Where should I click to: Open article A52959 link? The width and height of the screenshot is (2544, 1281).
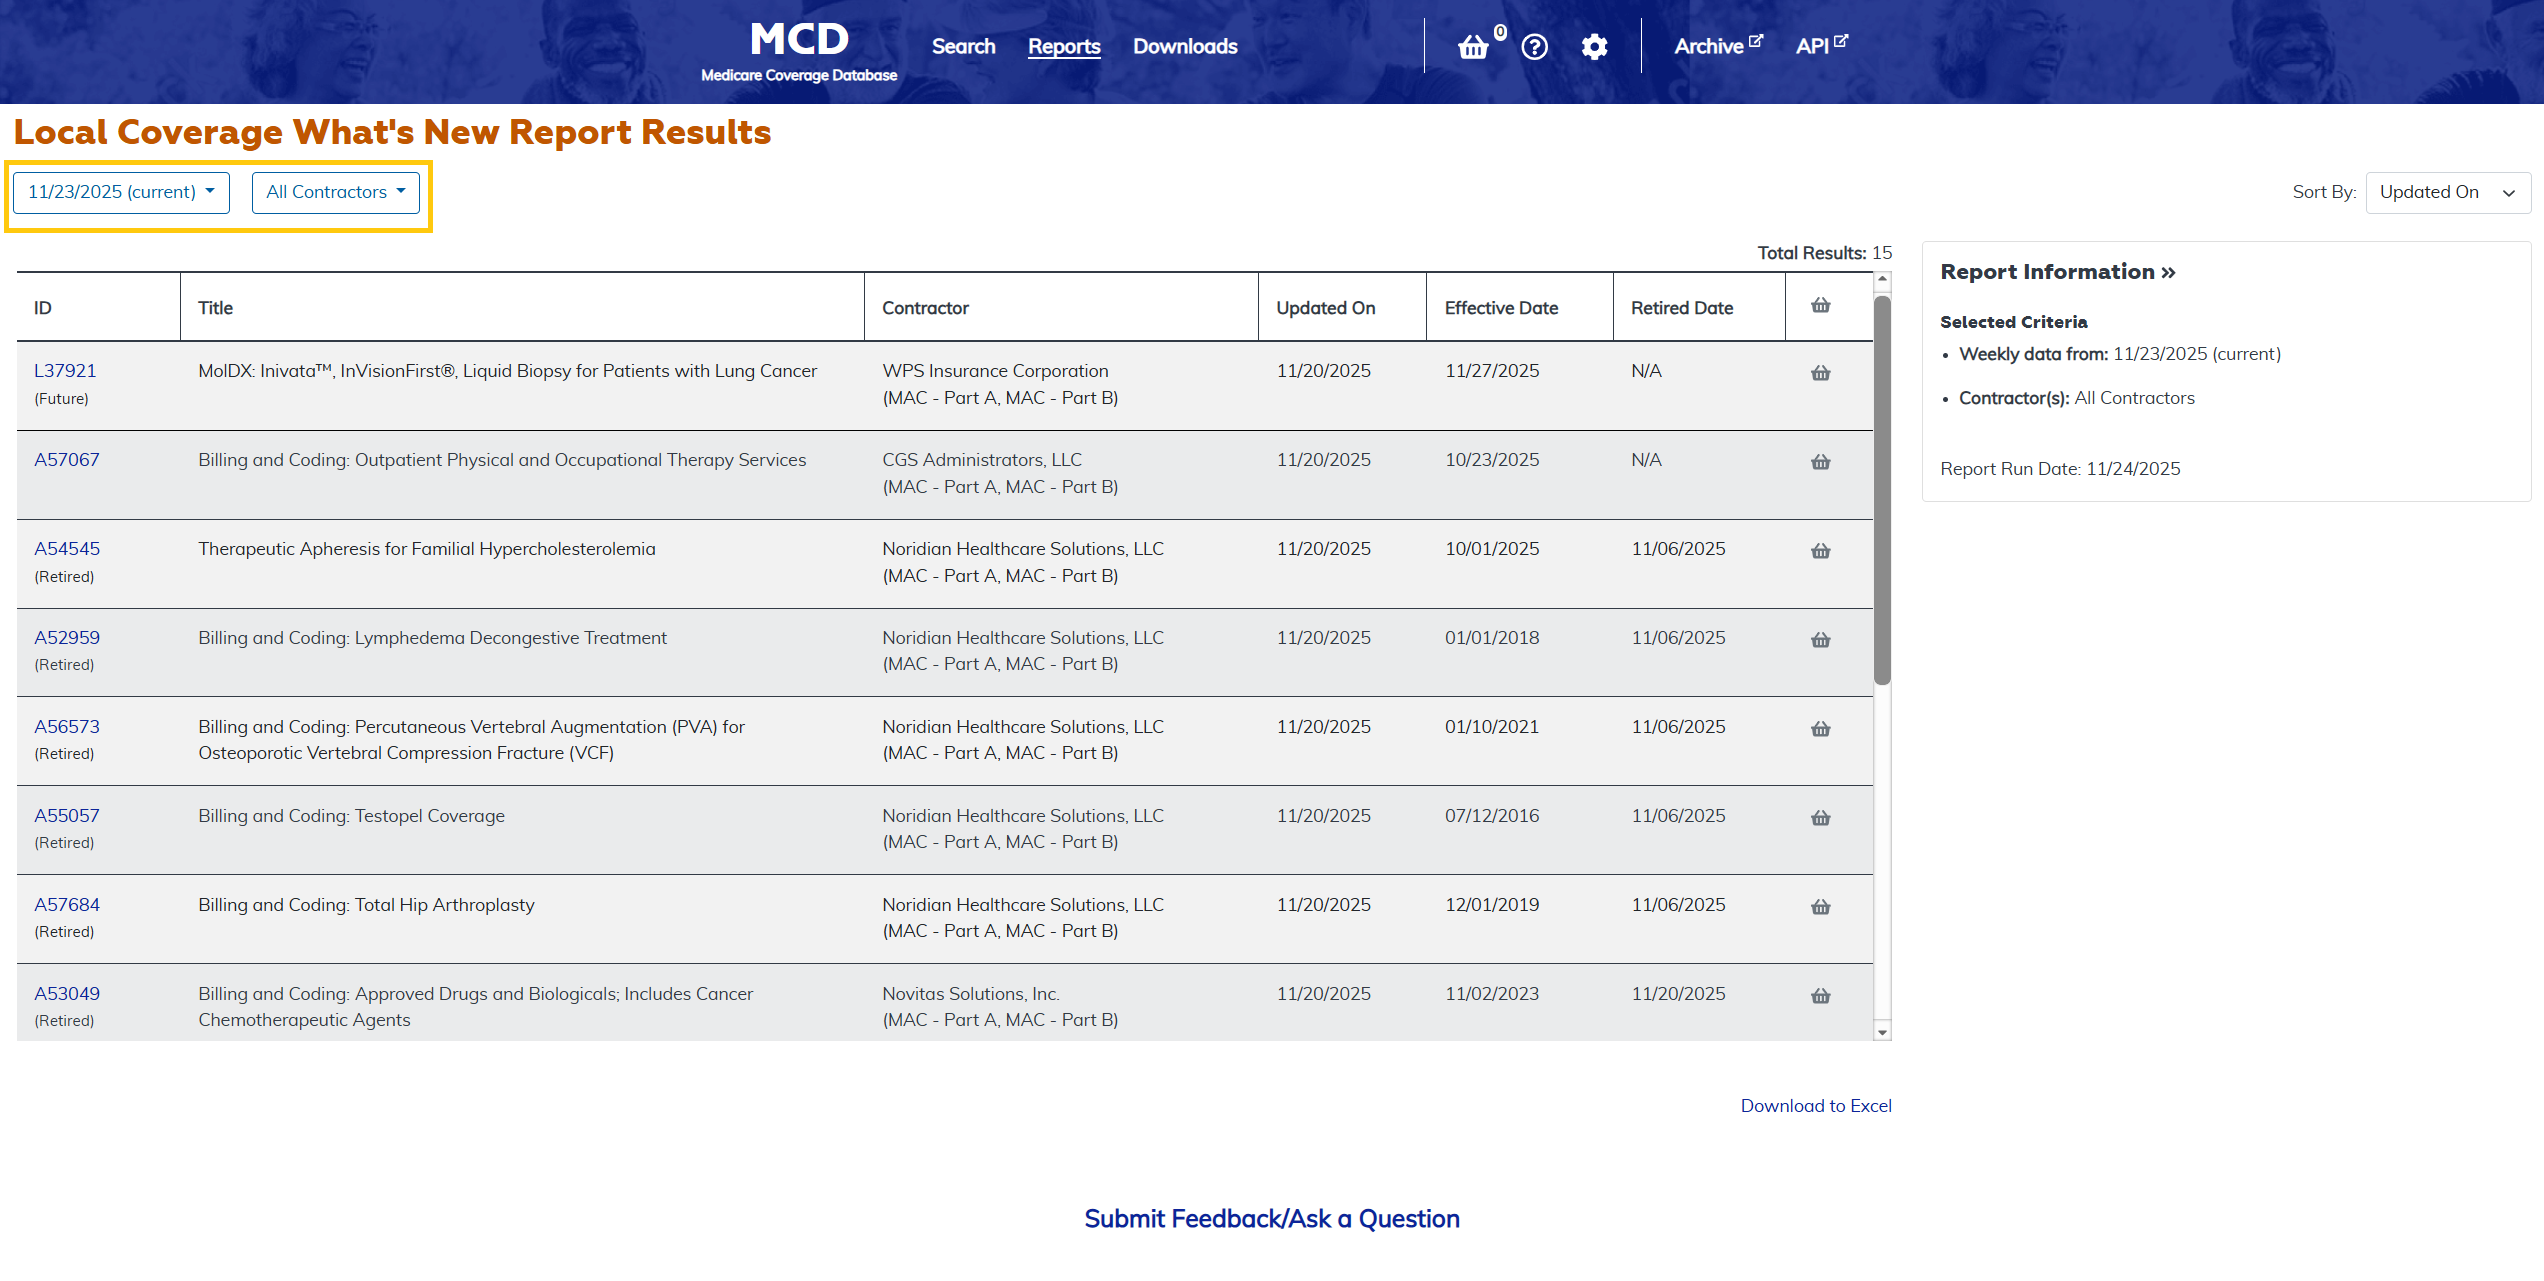(67, 637)
